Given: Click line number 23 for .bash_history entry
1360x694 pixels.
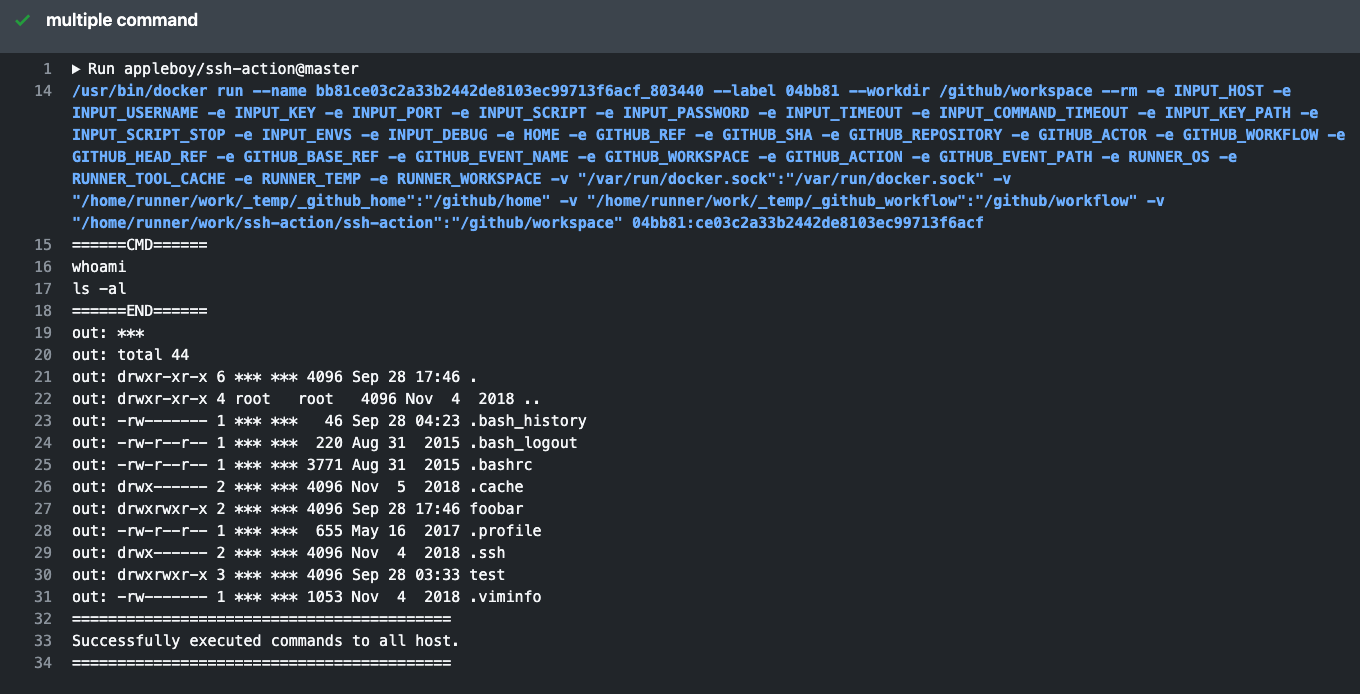Looking at the screenshot, I should (43, 421).
